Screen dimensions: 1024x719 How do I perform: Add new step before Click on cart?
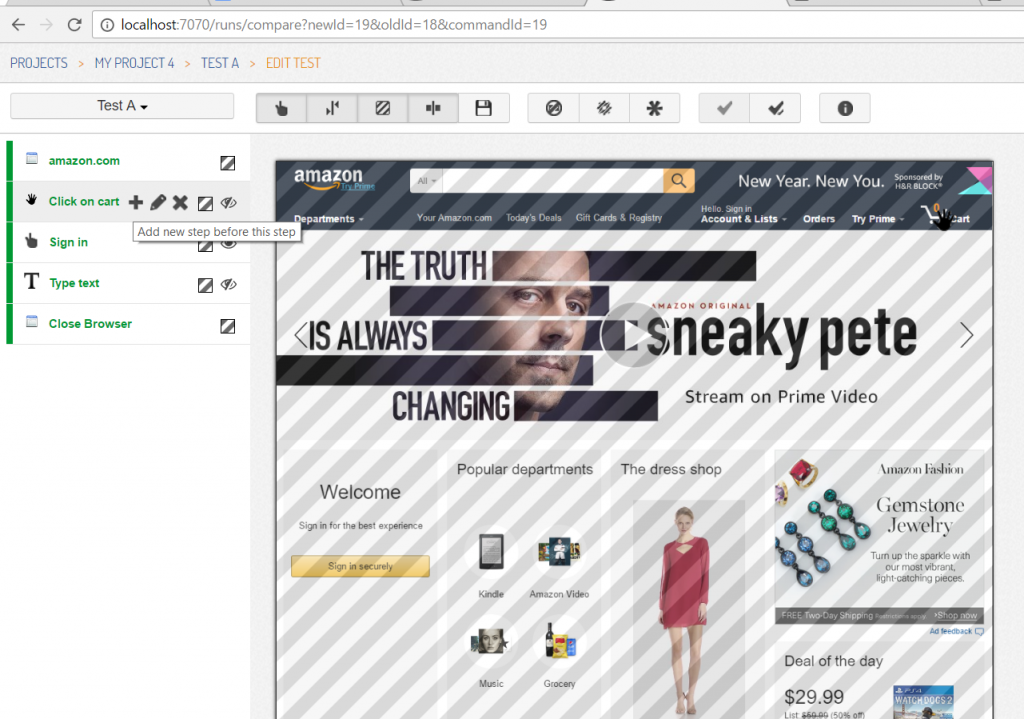136,203
